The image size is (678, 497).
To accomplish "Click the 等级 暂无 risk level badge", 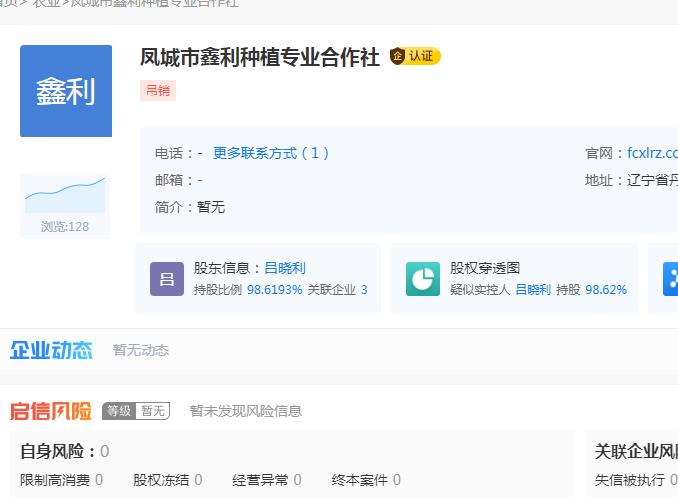I will coord(136,411).
